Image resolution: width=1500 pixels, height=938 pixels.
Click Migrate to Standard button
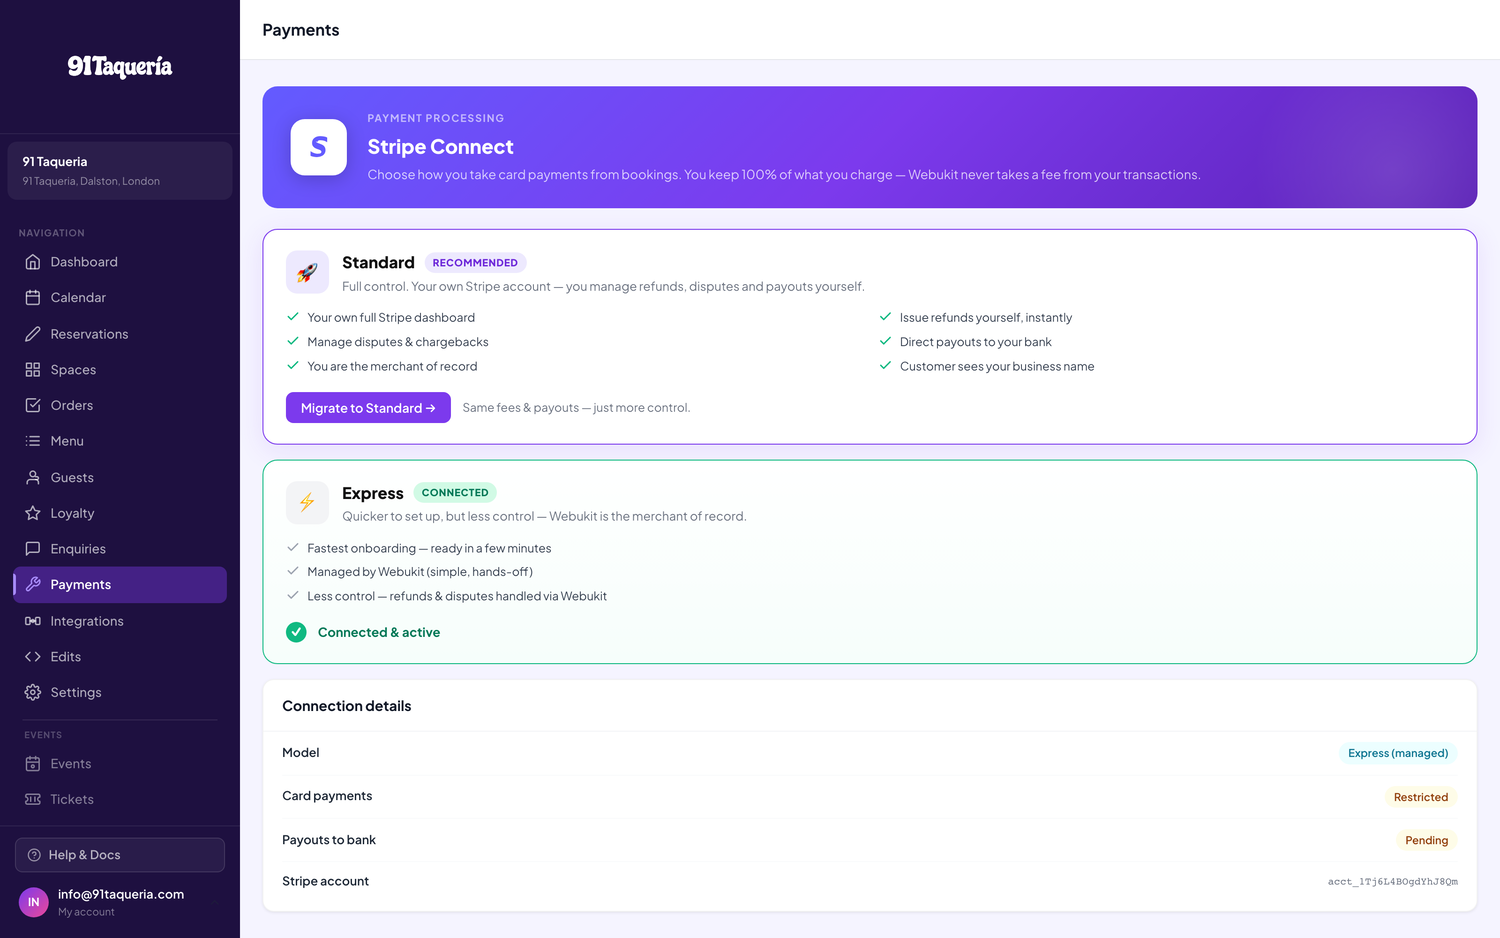click(368, 408)
